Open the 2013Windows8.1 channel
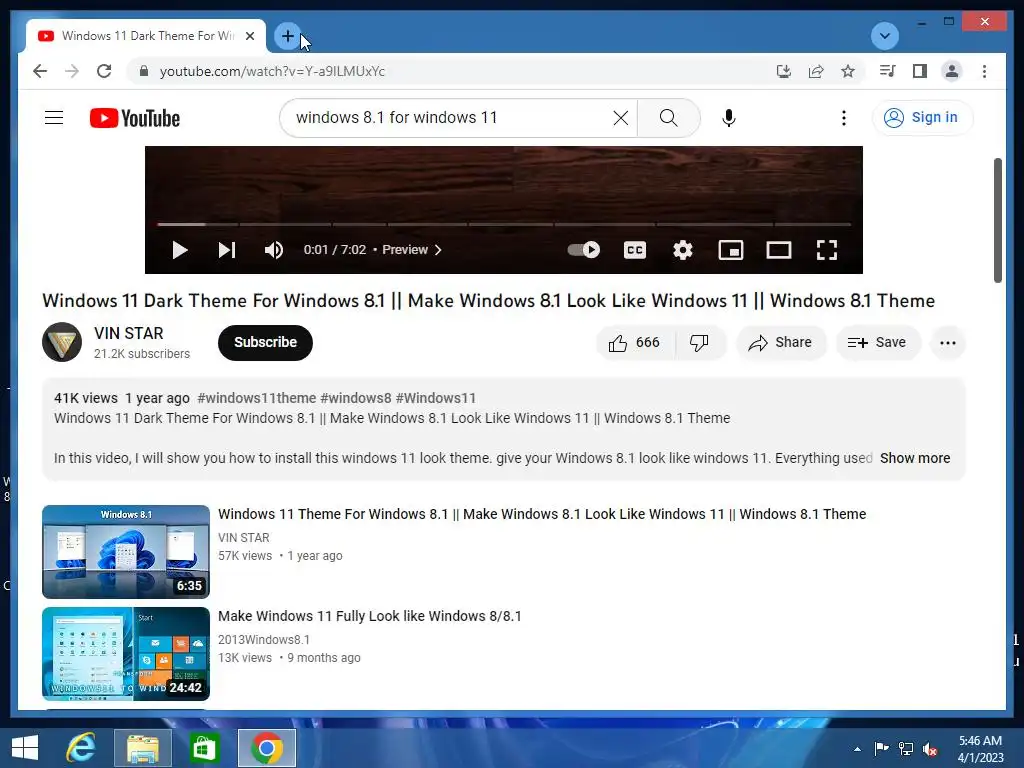The height and width of the screenshot is (768, 1024). coord(264,639)
